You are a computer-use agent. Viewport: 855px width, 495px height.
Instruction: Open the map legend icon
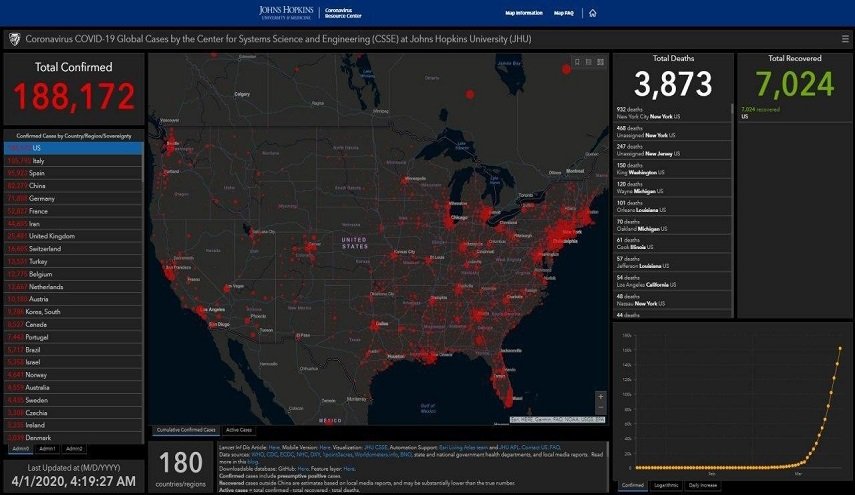click(589, 62)
